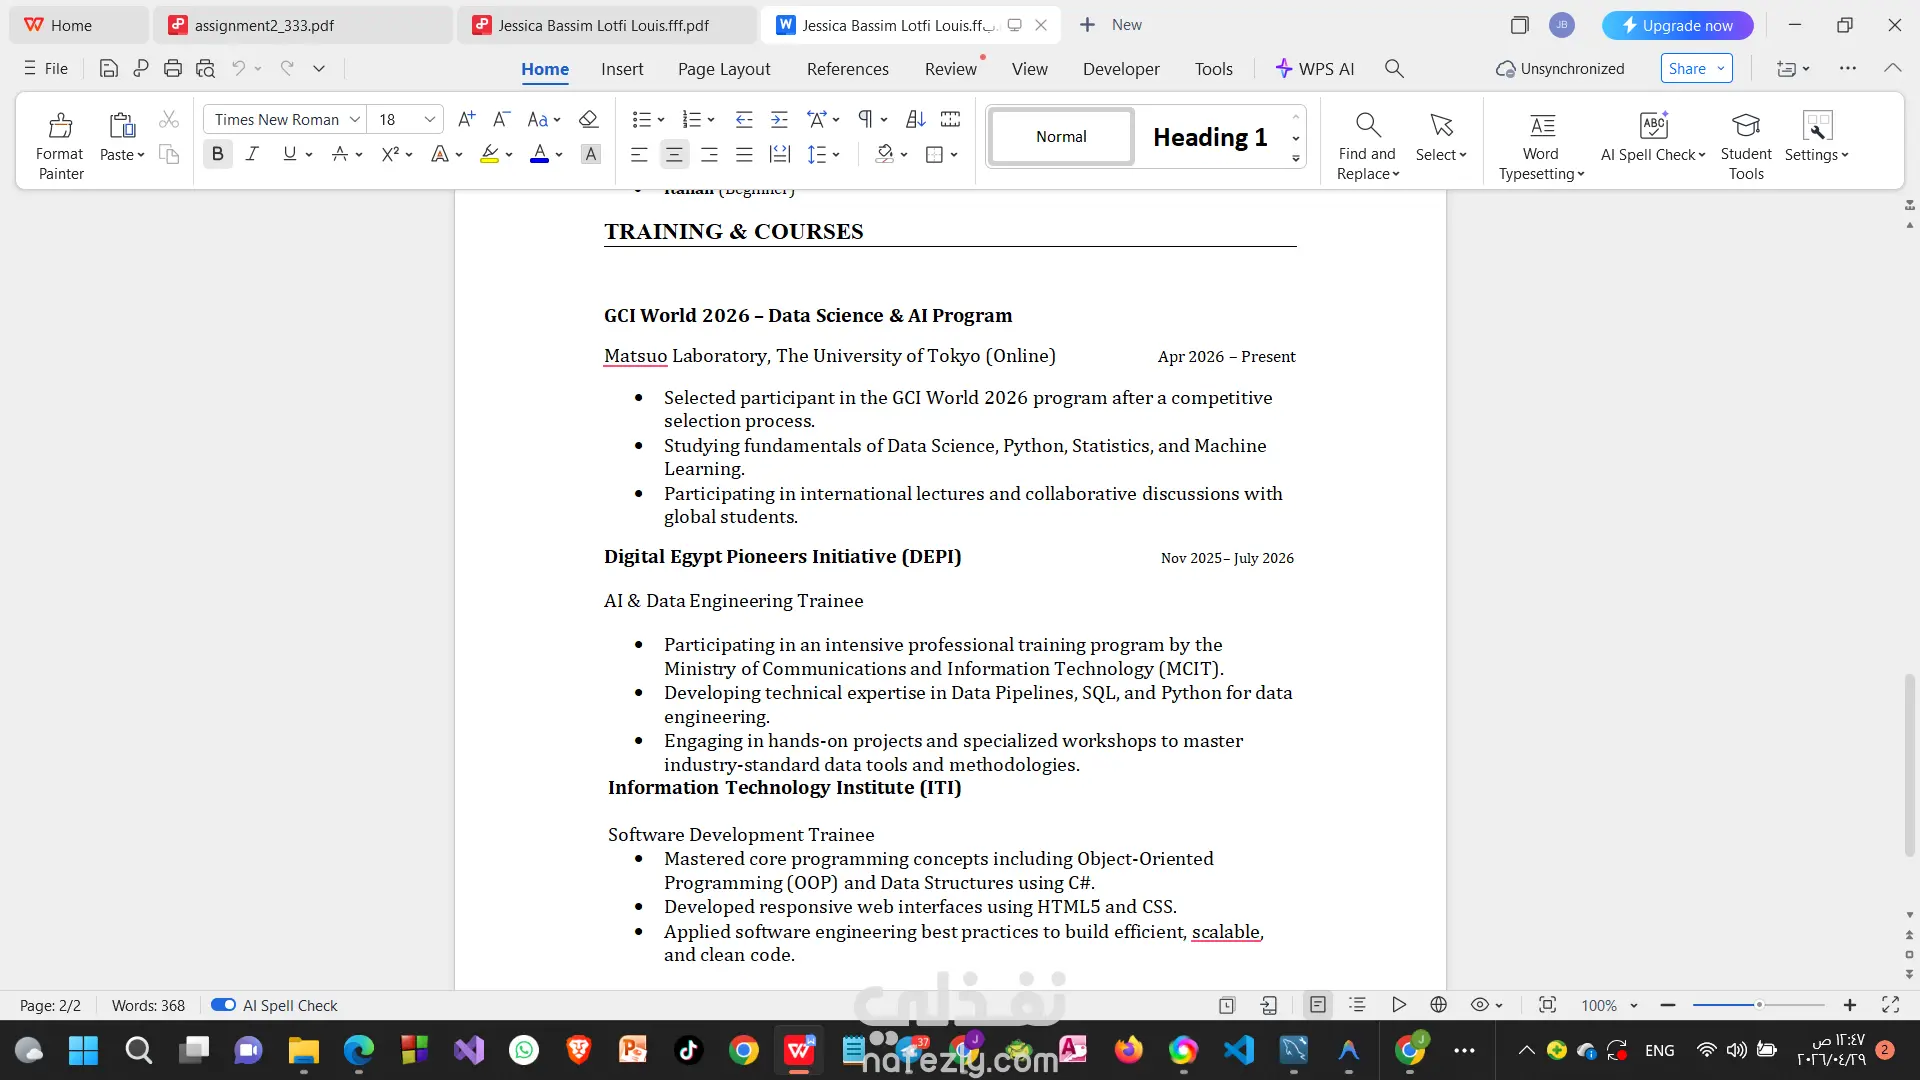This screenshot has height=1080, width=1920.
Task: Click the Format Painter tool
Action: (60, 145)
